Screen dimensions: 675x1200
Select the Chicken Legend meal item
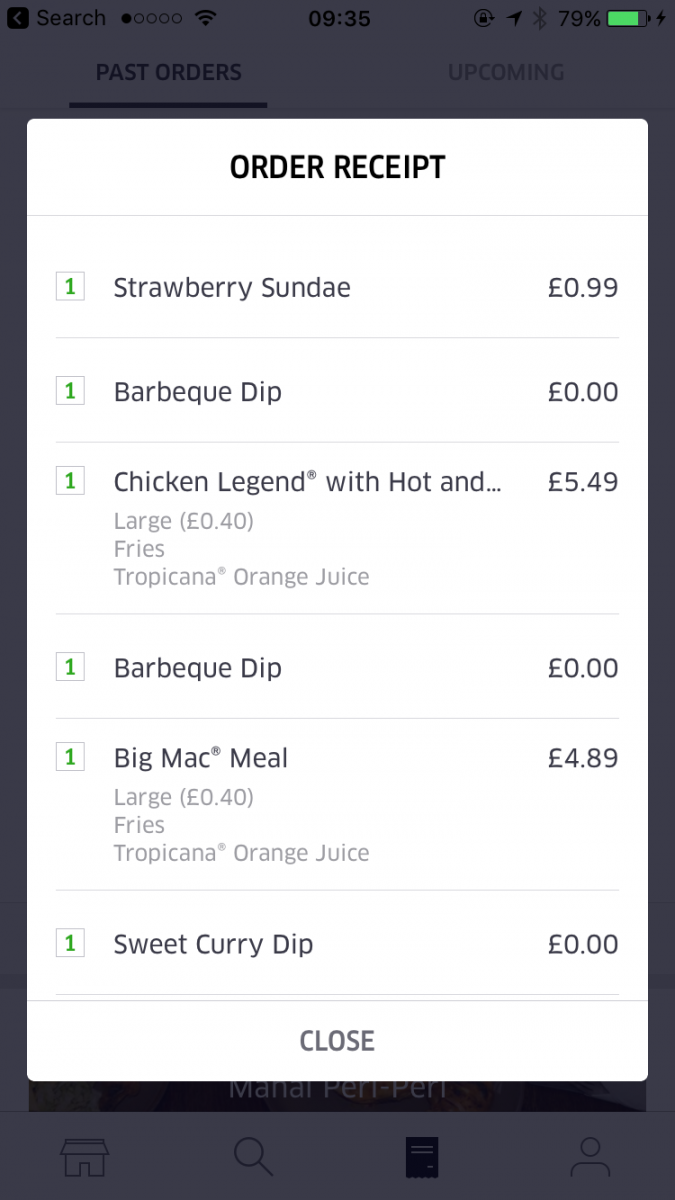click(307, 482)
